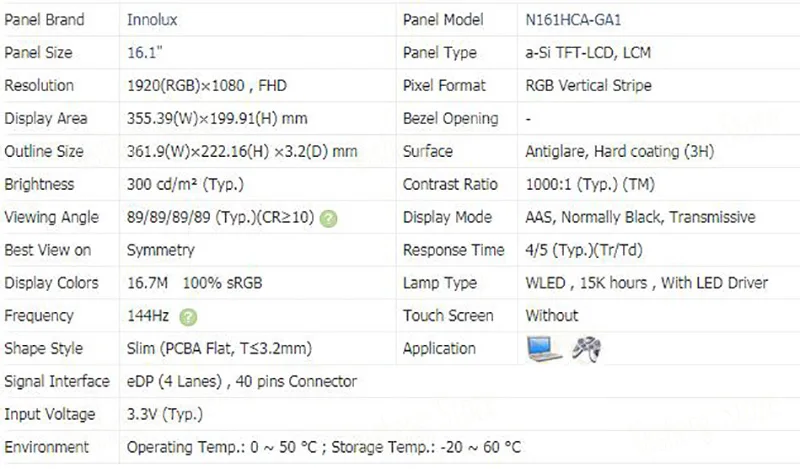This screenshot has height=469, width=800.
Task: Click the laptop application icon
Action: point(544,349)
